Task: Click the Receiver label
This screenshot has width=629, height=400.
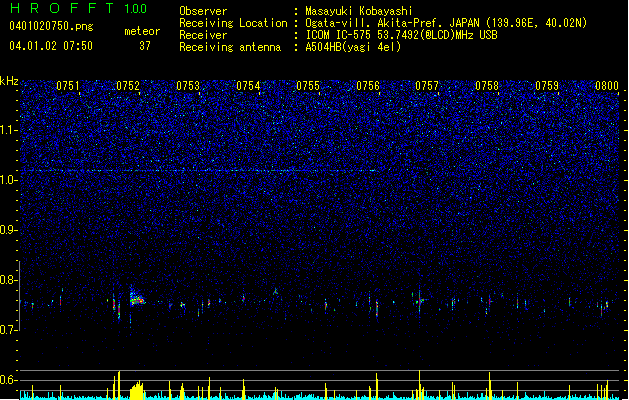Action: 203,35
